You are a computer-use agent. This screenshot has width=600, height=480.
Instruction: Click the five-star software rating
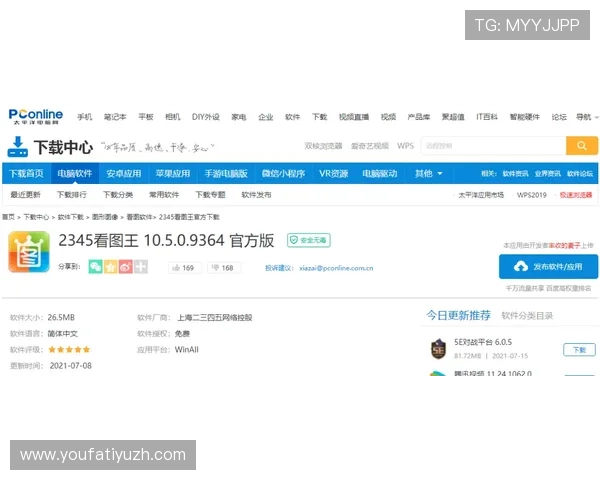click(69, 349)
